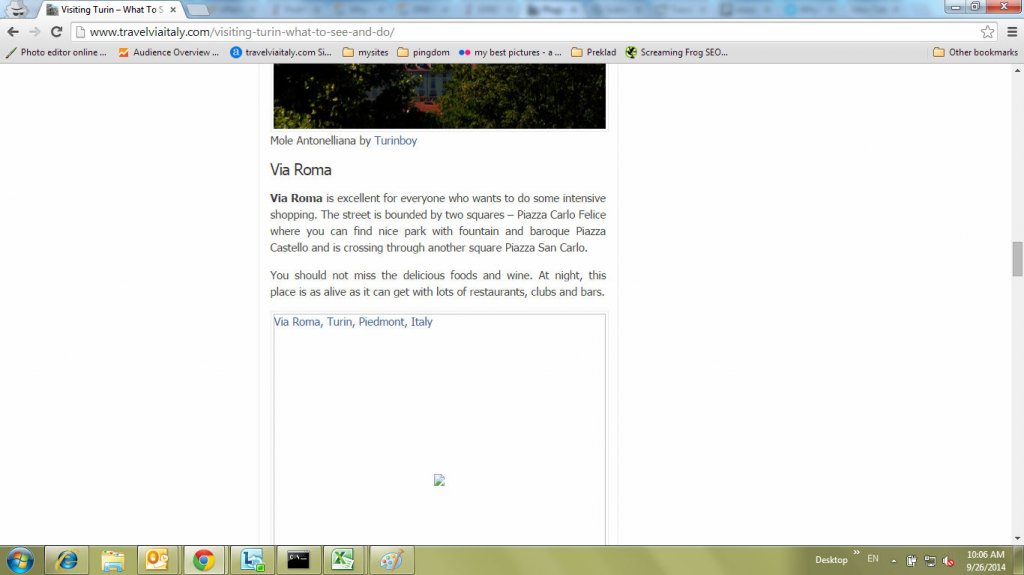The height and width of the screenshot is (575, 1024).
Task: Click the scrollbar down arrow
Action: tap(1017, 539)
